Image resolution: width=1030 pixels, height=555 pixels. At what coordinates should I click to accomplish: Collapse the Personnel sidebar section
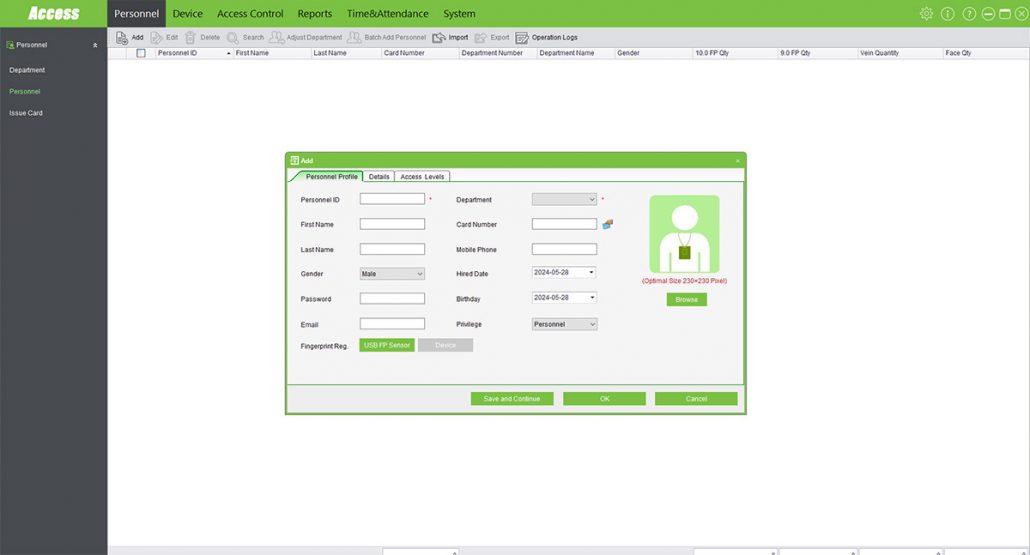click(95, 45)
